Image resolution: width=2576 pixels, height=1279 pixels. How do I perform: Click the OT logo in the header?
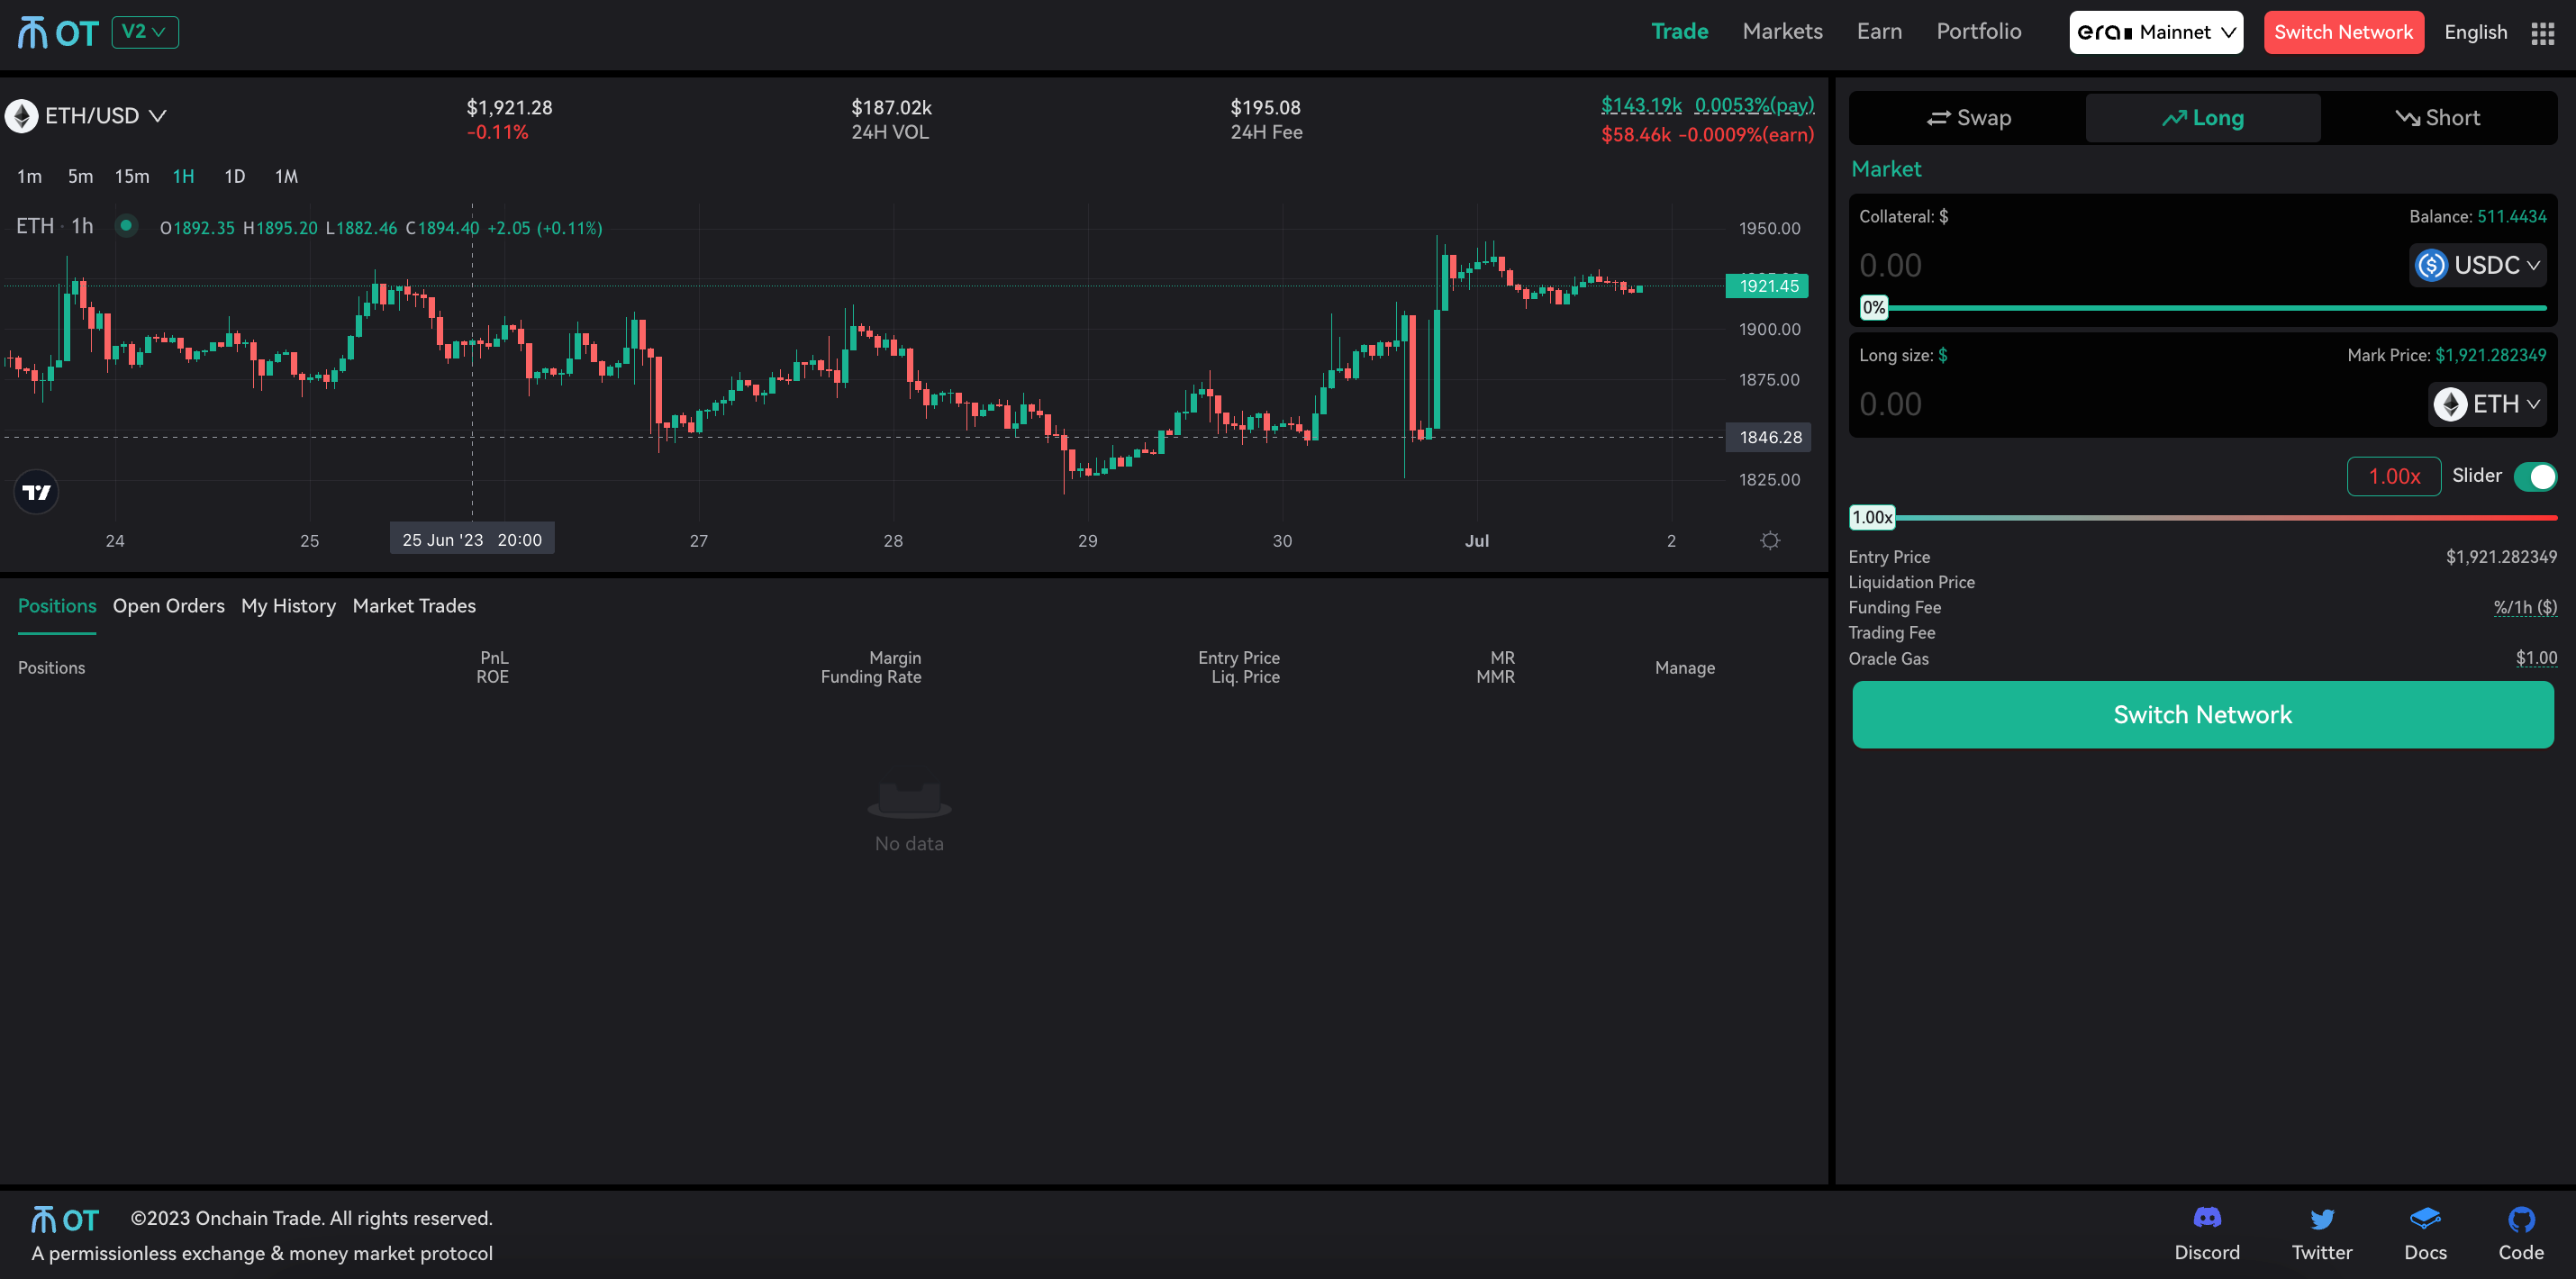[x=57, y=32]
